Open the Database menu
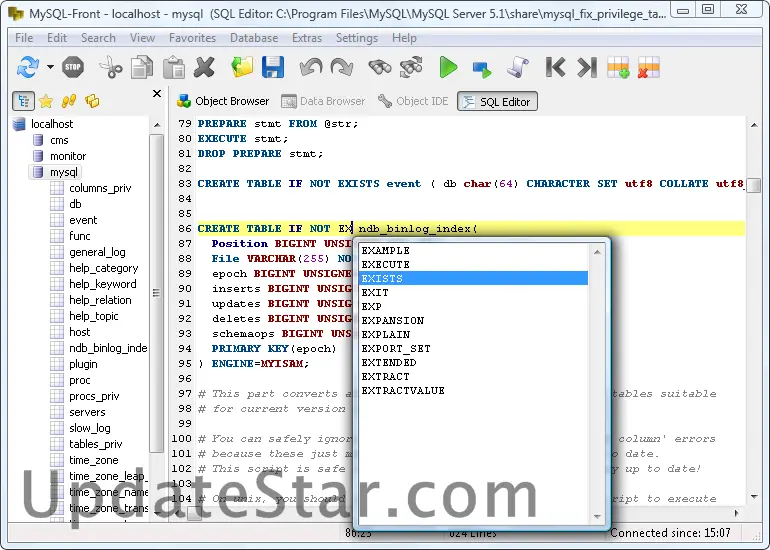The height and width of the screenshot is (550, 770). 254,38
